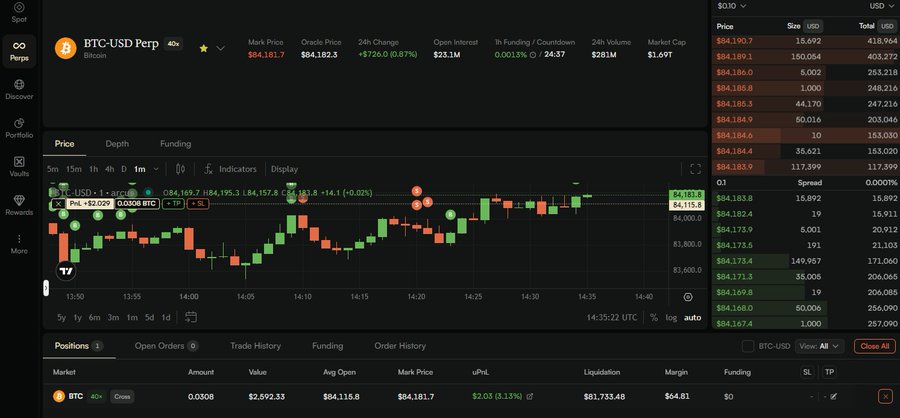Image resolution: width=900 pixels, height=418 pixels.
Task: Open the Order History tab
Action: point(400,346)
